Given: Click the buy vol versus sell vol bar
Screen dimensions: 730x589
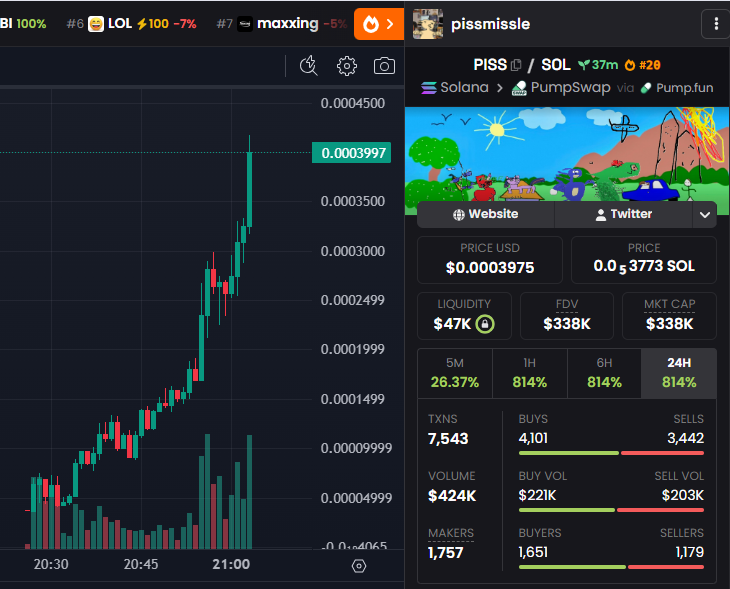Looking at the screenshot, I should point(611,510).
